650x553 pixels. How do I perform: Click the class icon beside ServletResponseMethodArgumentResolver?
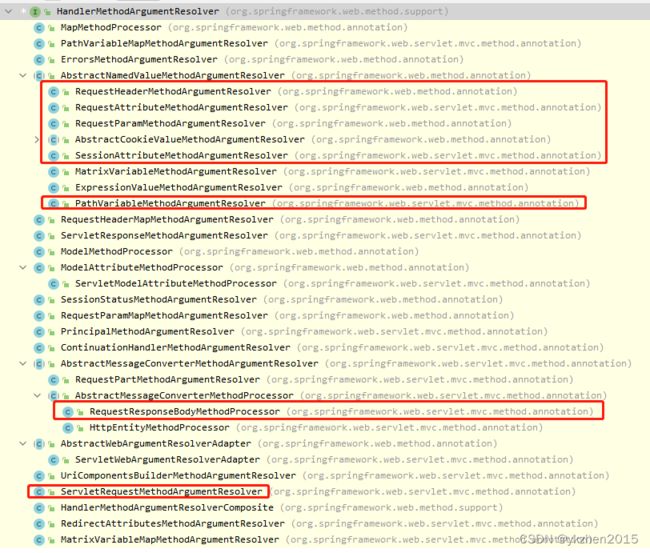[39, 236]
